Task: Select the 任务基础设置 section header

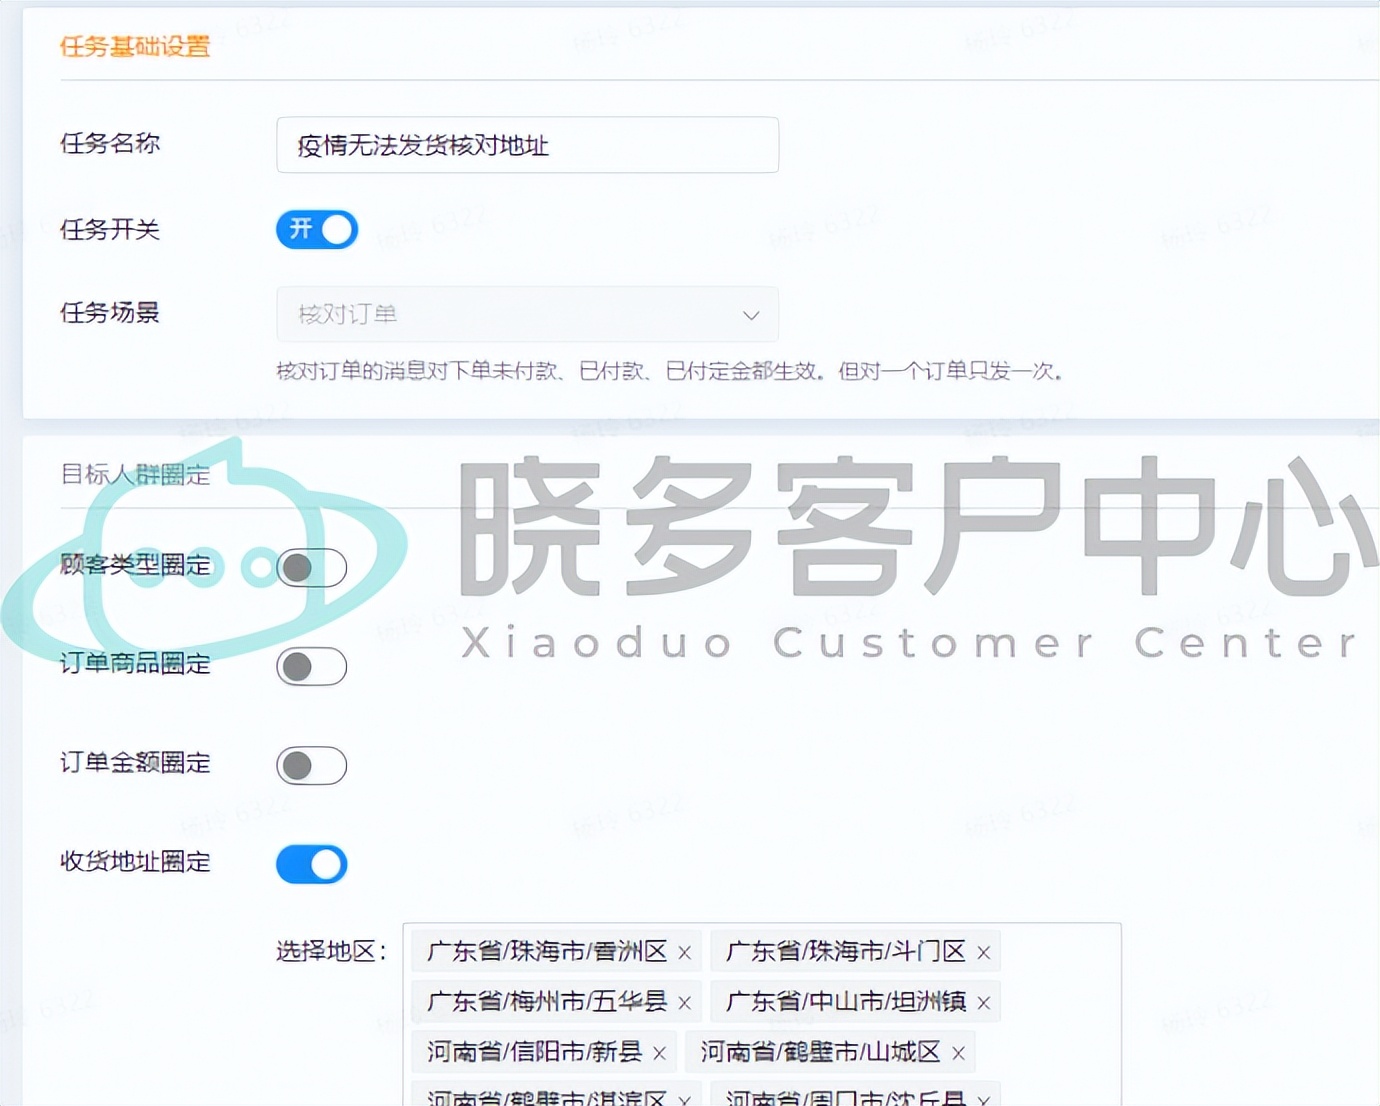Action: click(x=135, y=46)
